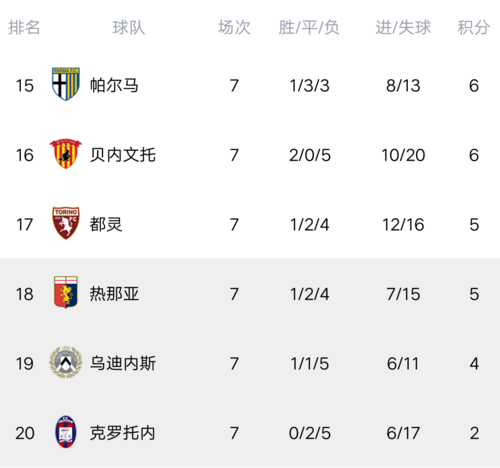Click the Benevento team crest icon

click(x=66, y=154)
